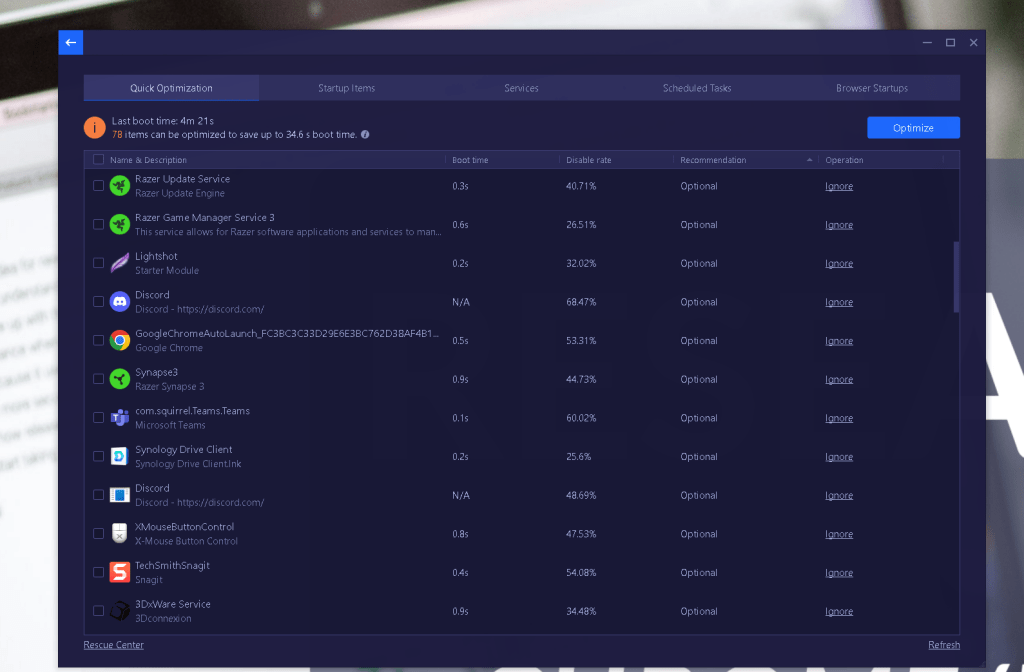1024x672 pixels.
Task: Click the Razer Update Service icon
Action: point(120,186)
